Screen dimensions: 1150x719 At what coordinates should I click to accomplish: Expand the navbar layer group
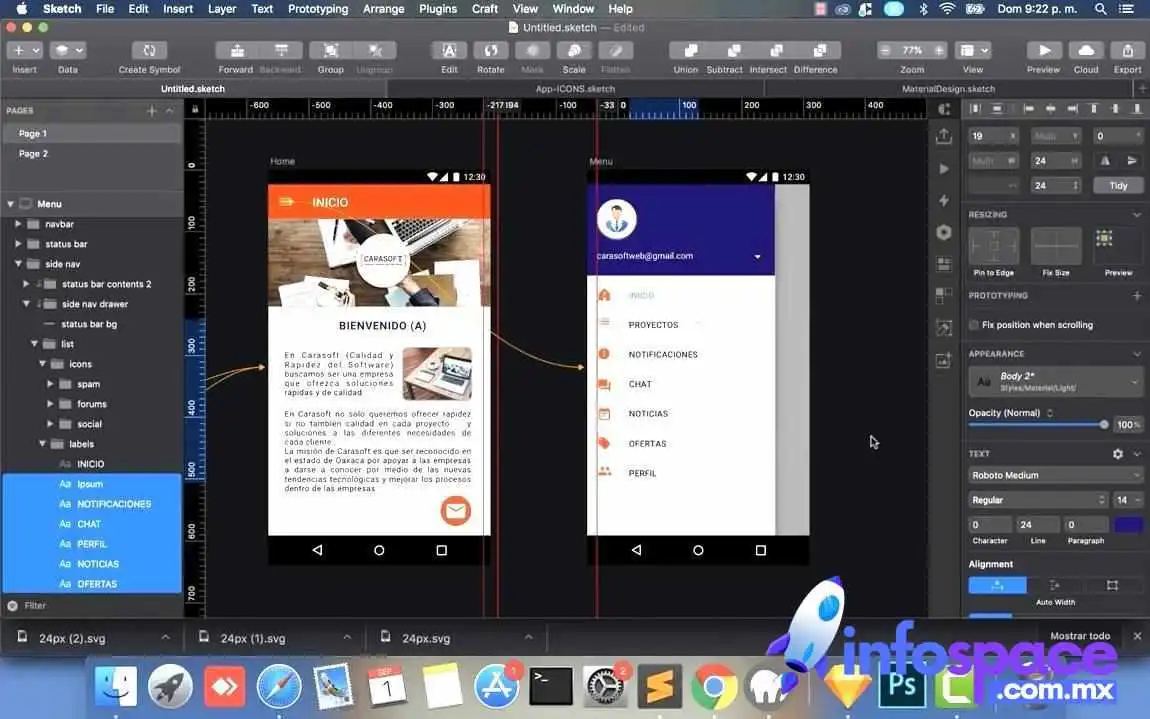click(x=18, y=224)
